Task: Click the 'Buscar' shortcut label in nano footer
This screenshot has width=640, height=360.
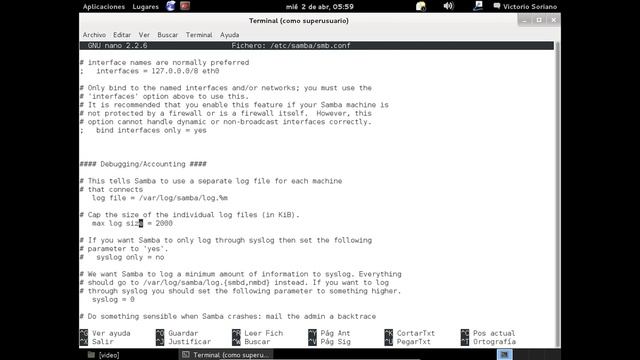Action: [x=257, y=342]
